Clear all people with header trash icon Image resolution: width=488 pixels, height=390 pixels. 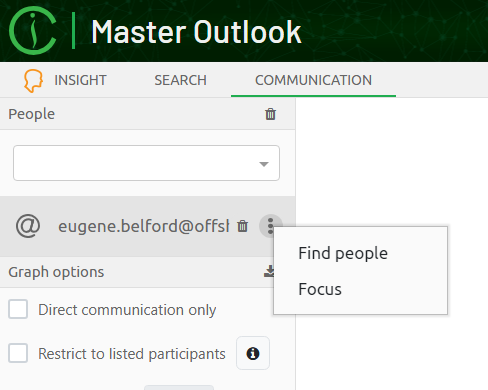[x=270, y=114]
